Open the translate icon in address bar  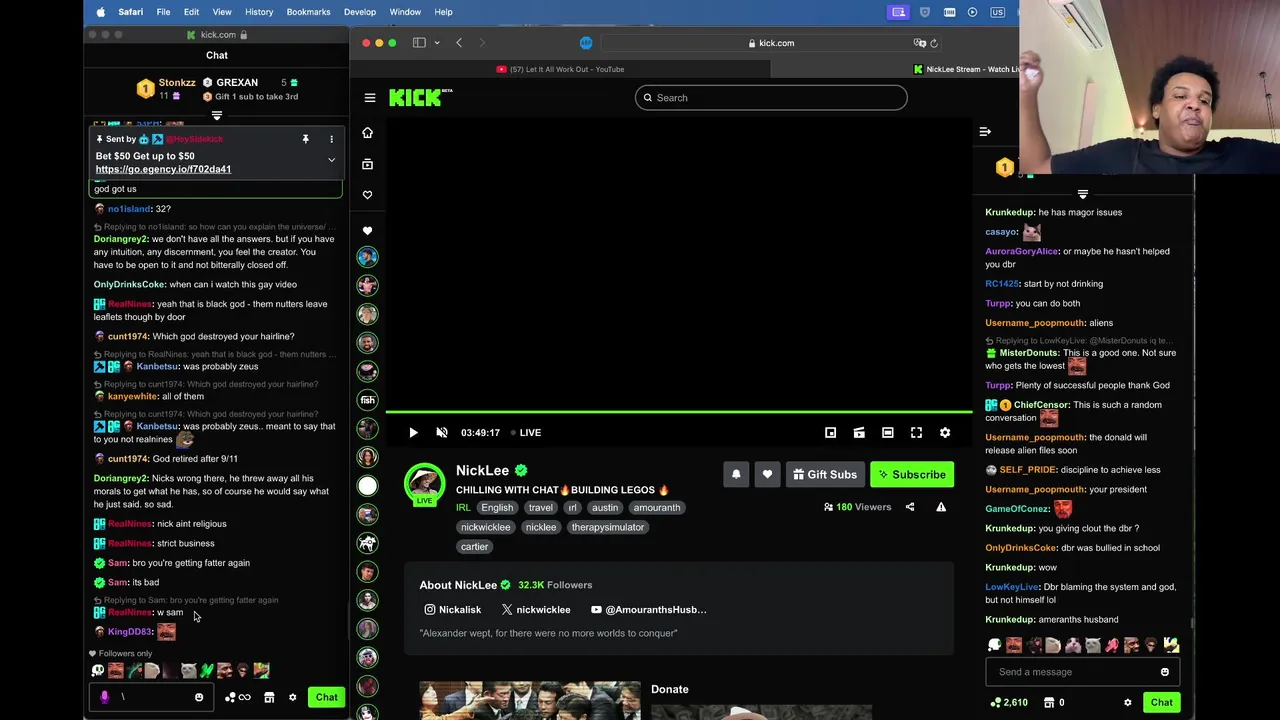tap(919, 43)
